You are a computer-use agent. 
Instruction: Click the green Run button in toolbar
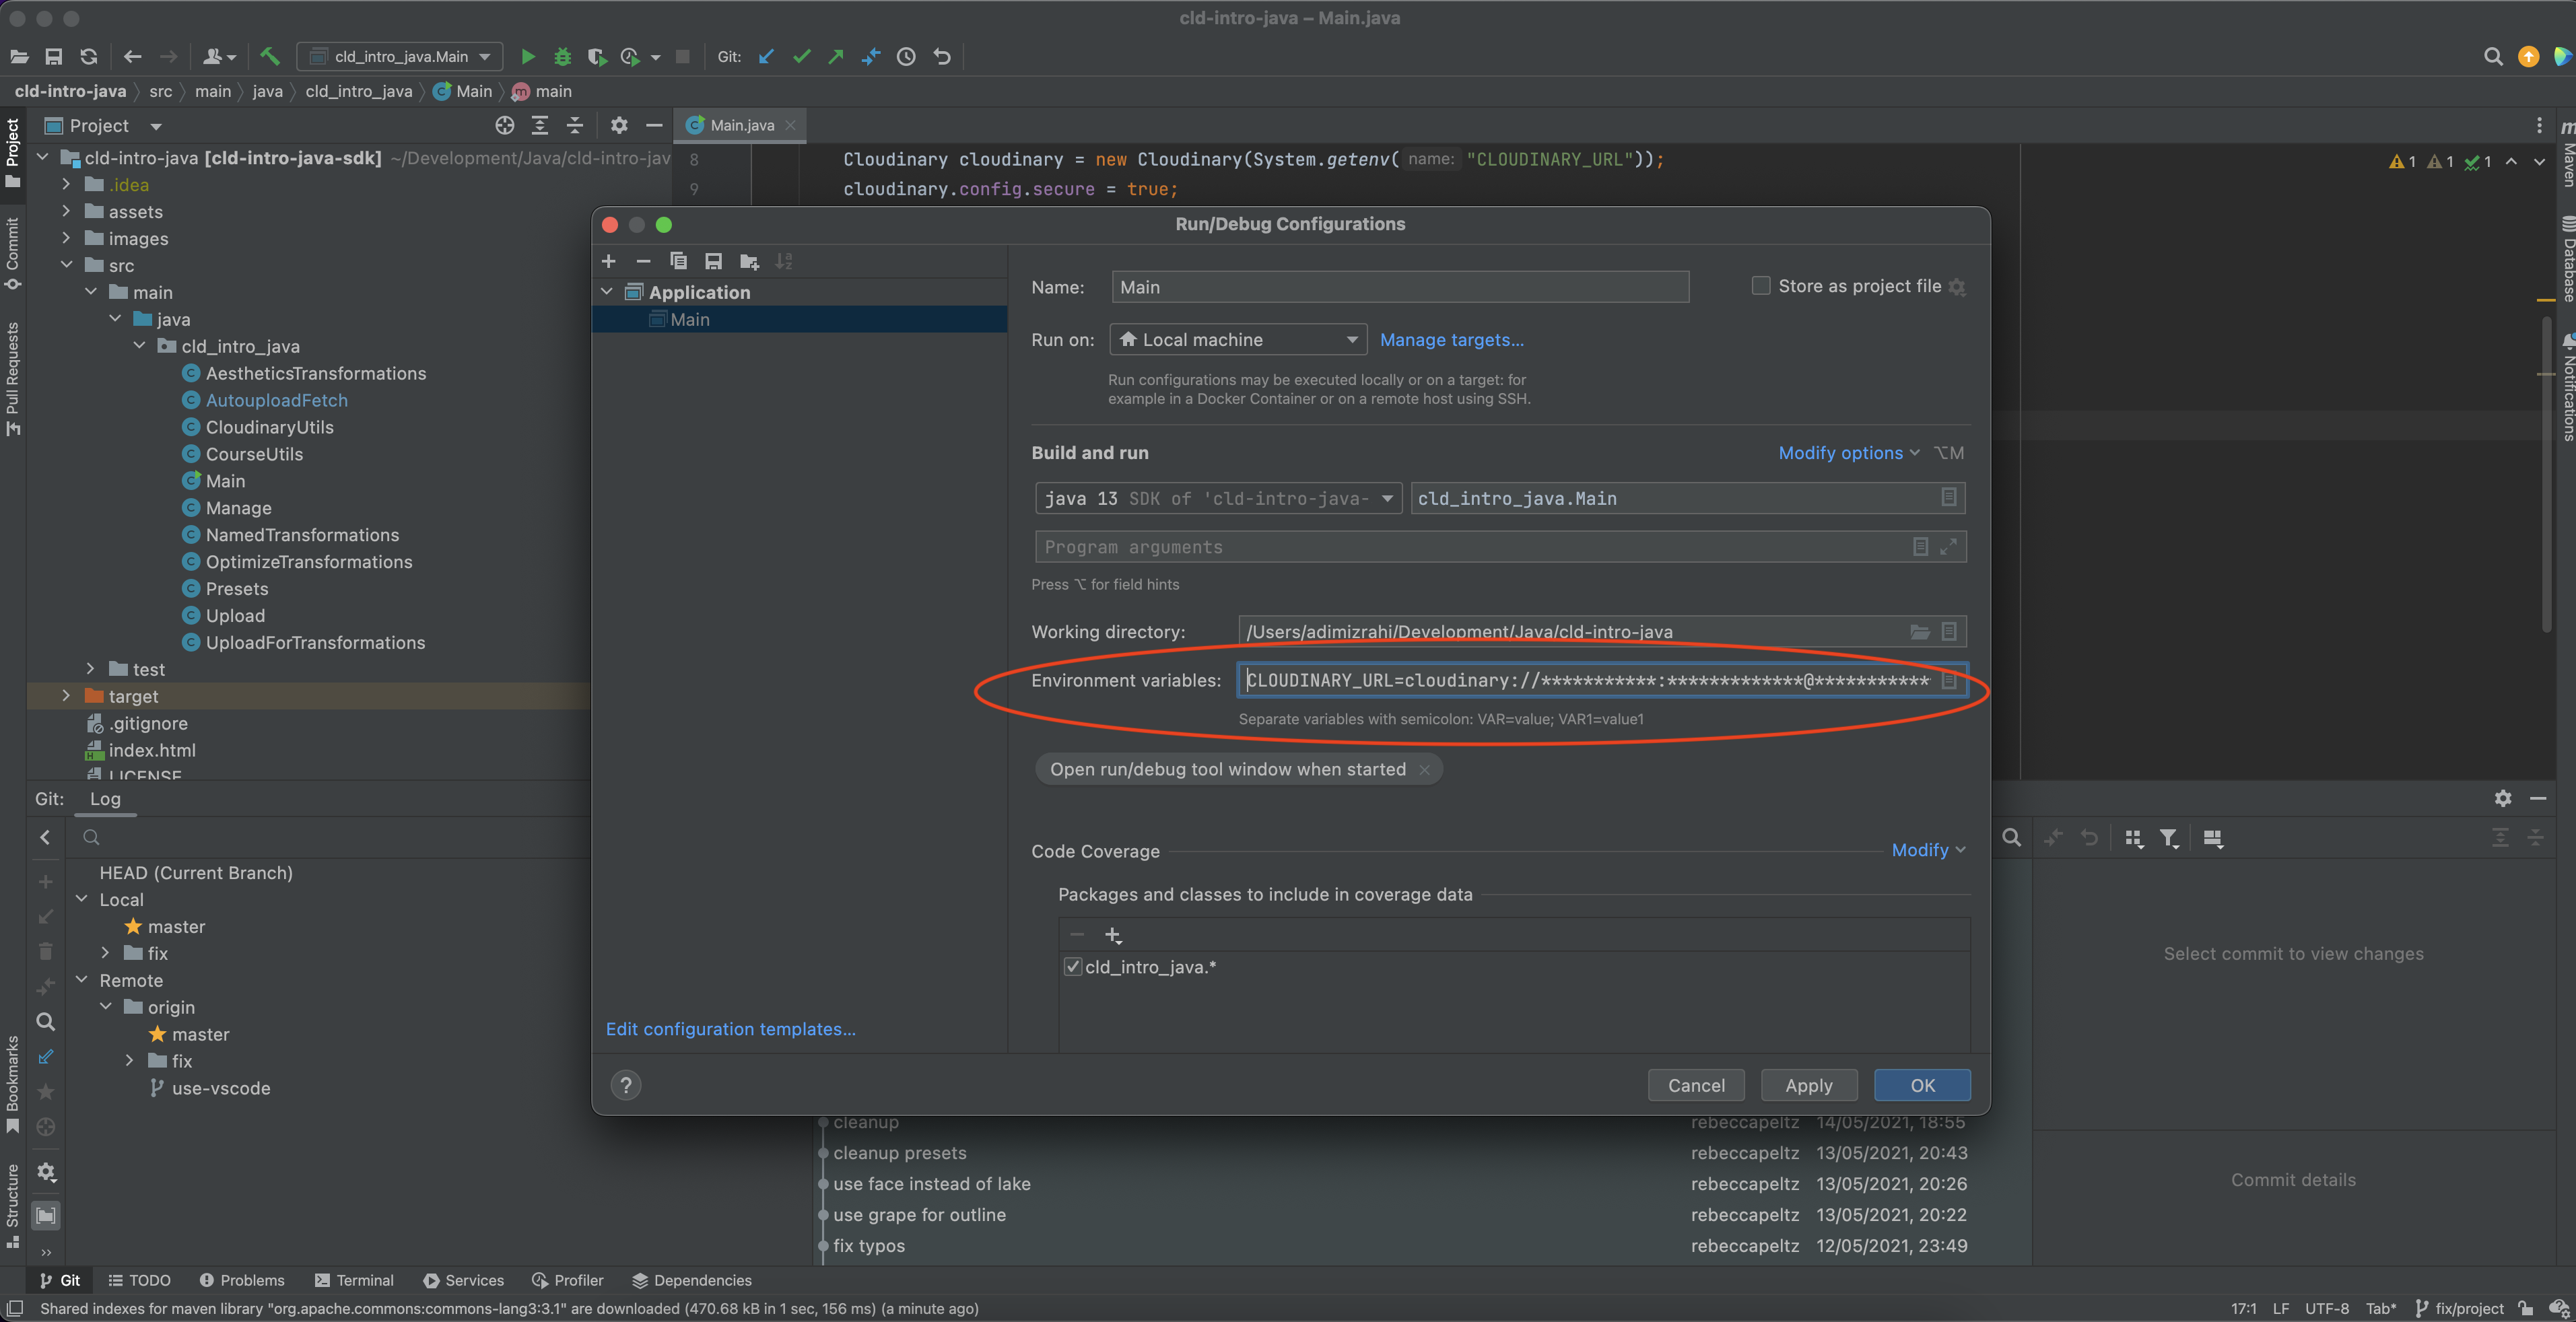528,57
